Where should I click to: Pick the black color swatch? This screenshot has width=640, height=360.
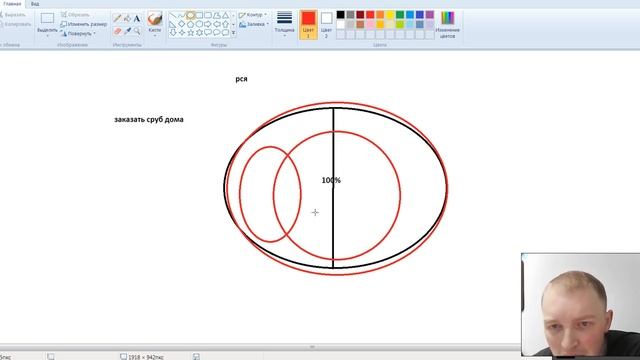[340, 15]
